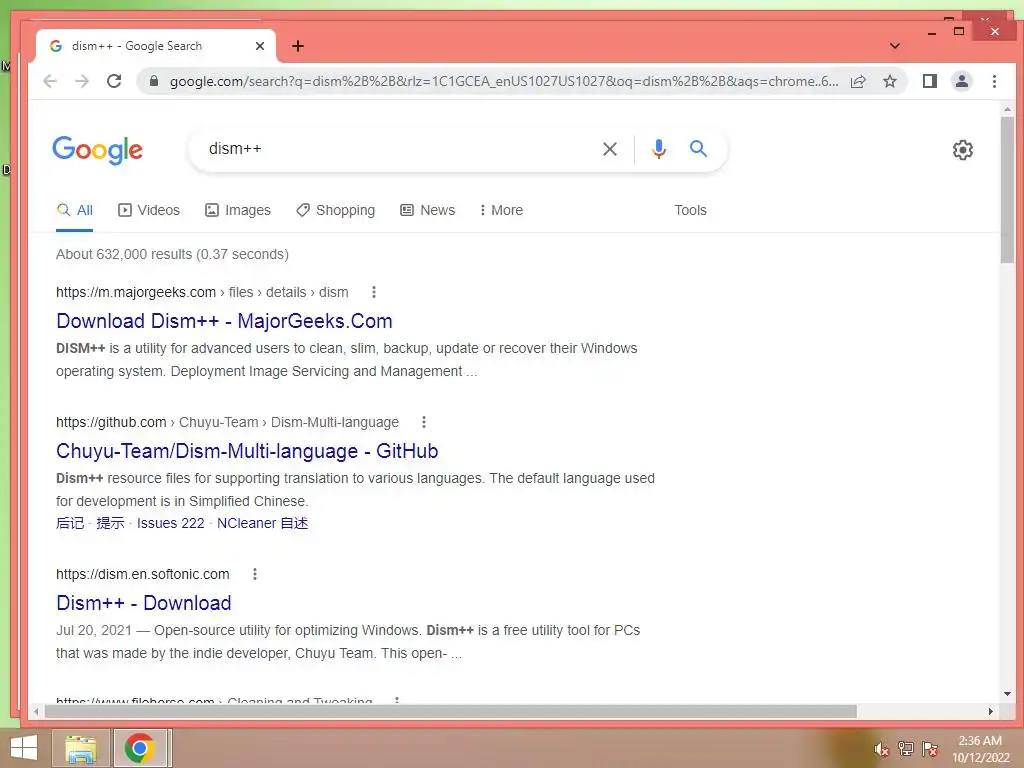Open Windows Start menu
The image size is (1024, 768).
[24, 748]
